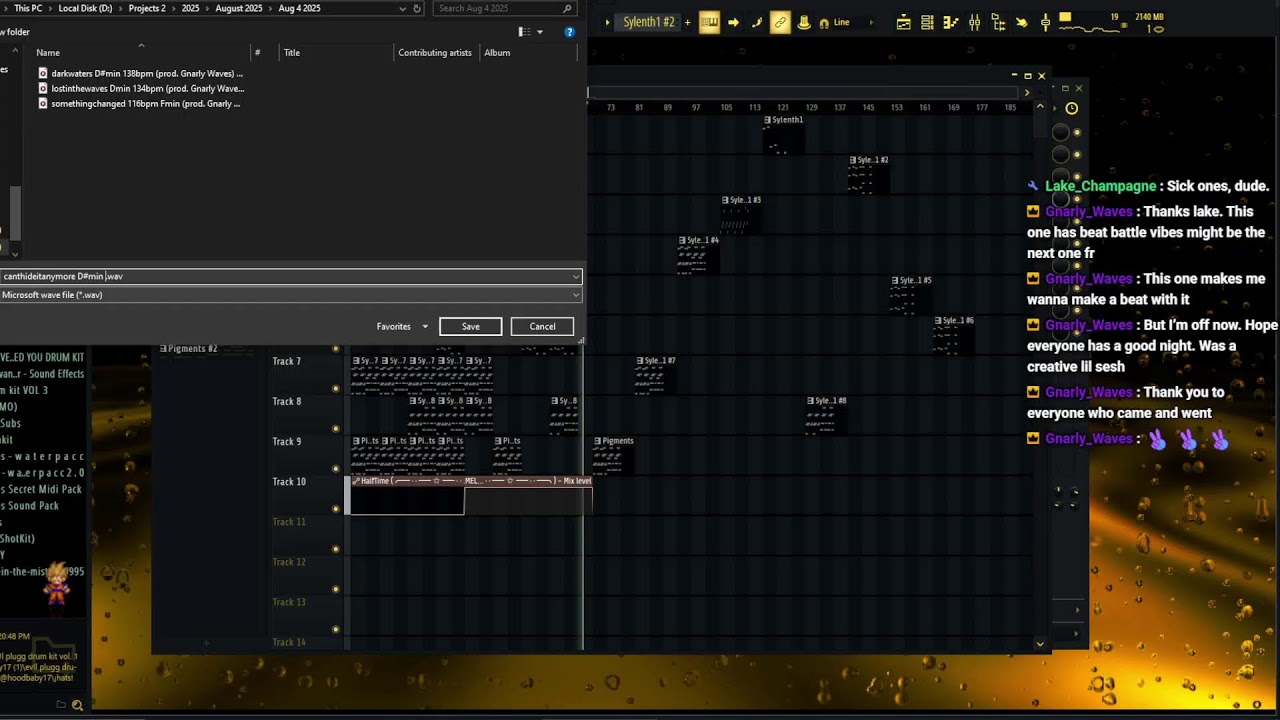This screenshot has height=720, width=1280.
Task: Open the piano roll icon
Action: [950, 22]
